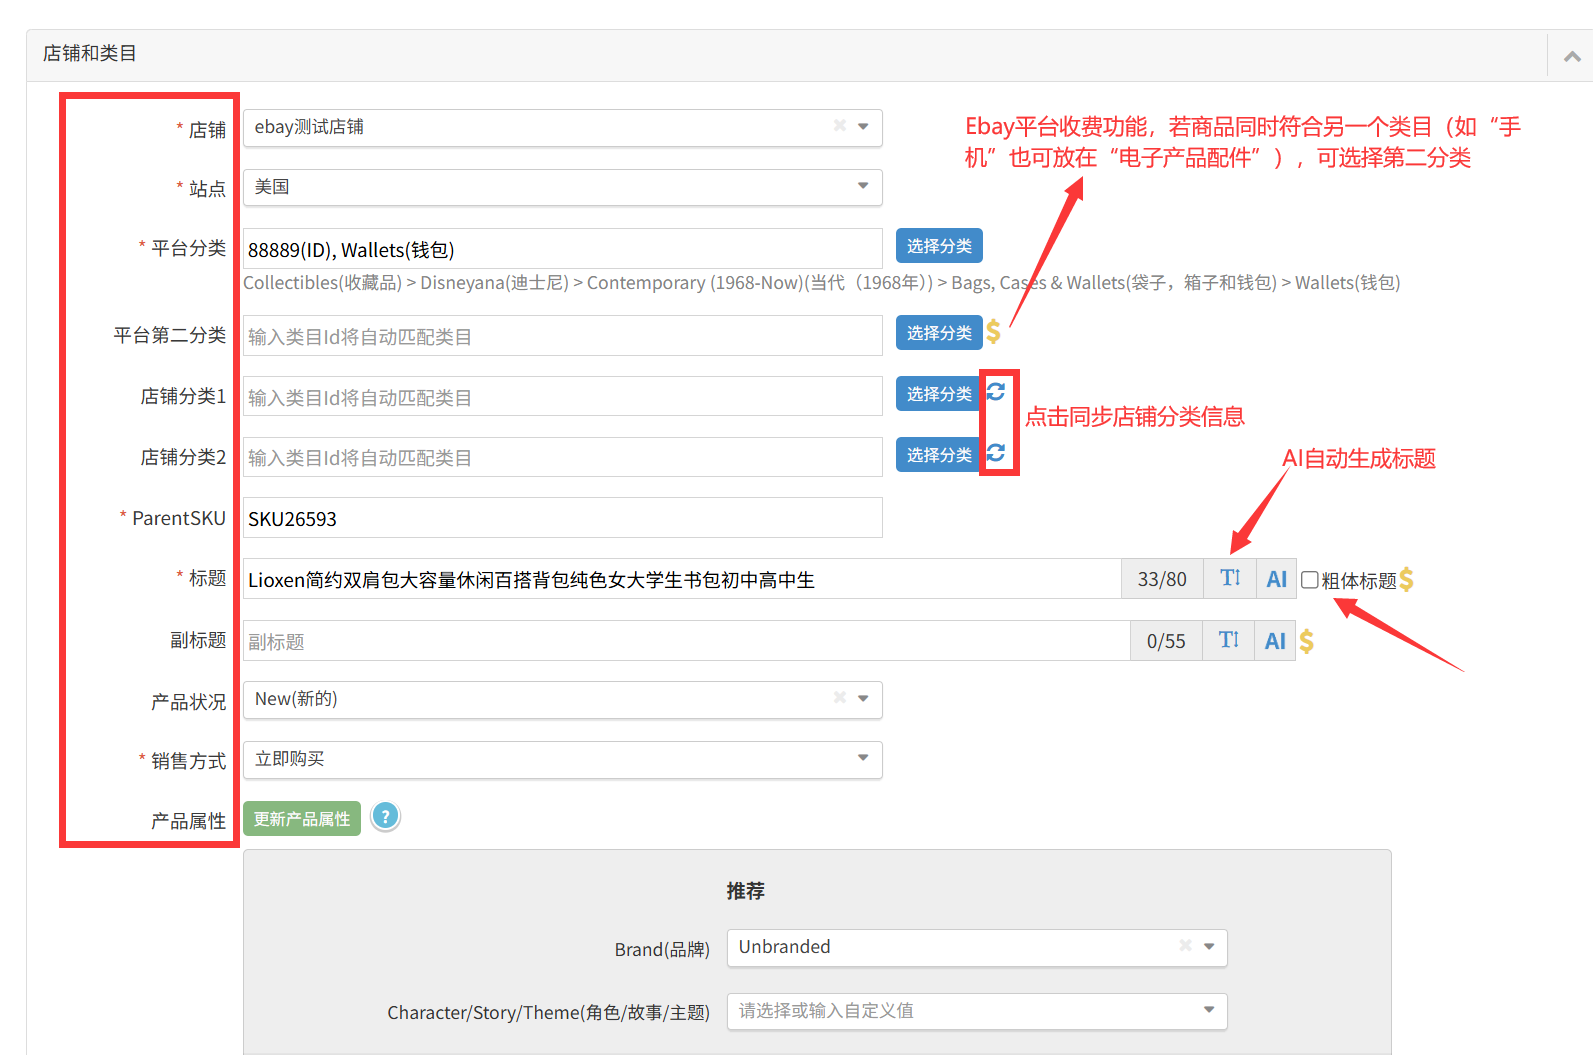Enable the 粗体标题 checkbox
1593x1055 pixels.
[x=1310, y=580]
